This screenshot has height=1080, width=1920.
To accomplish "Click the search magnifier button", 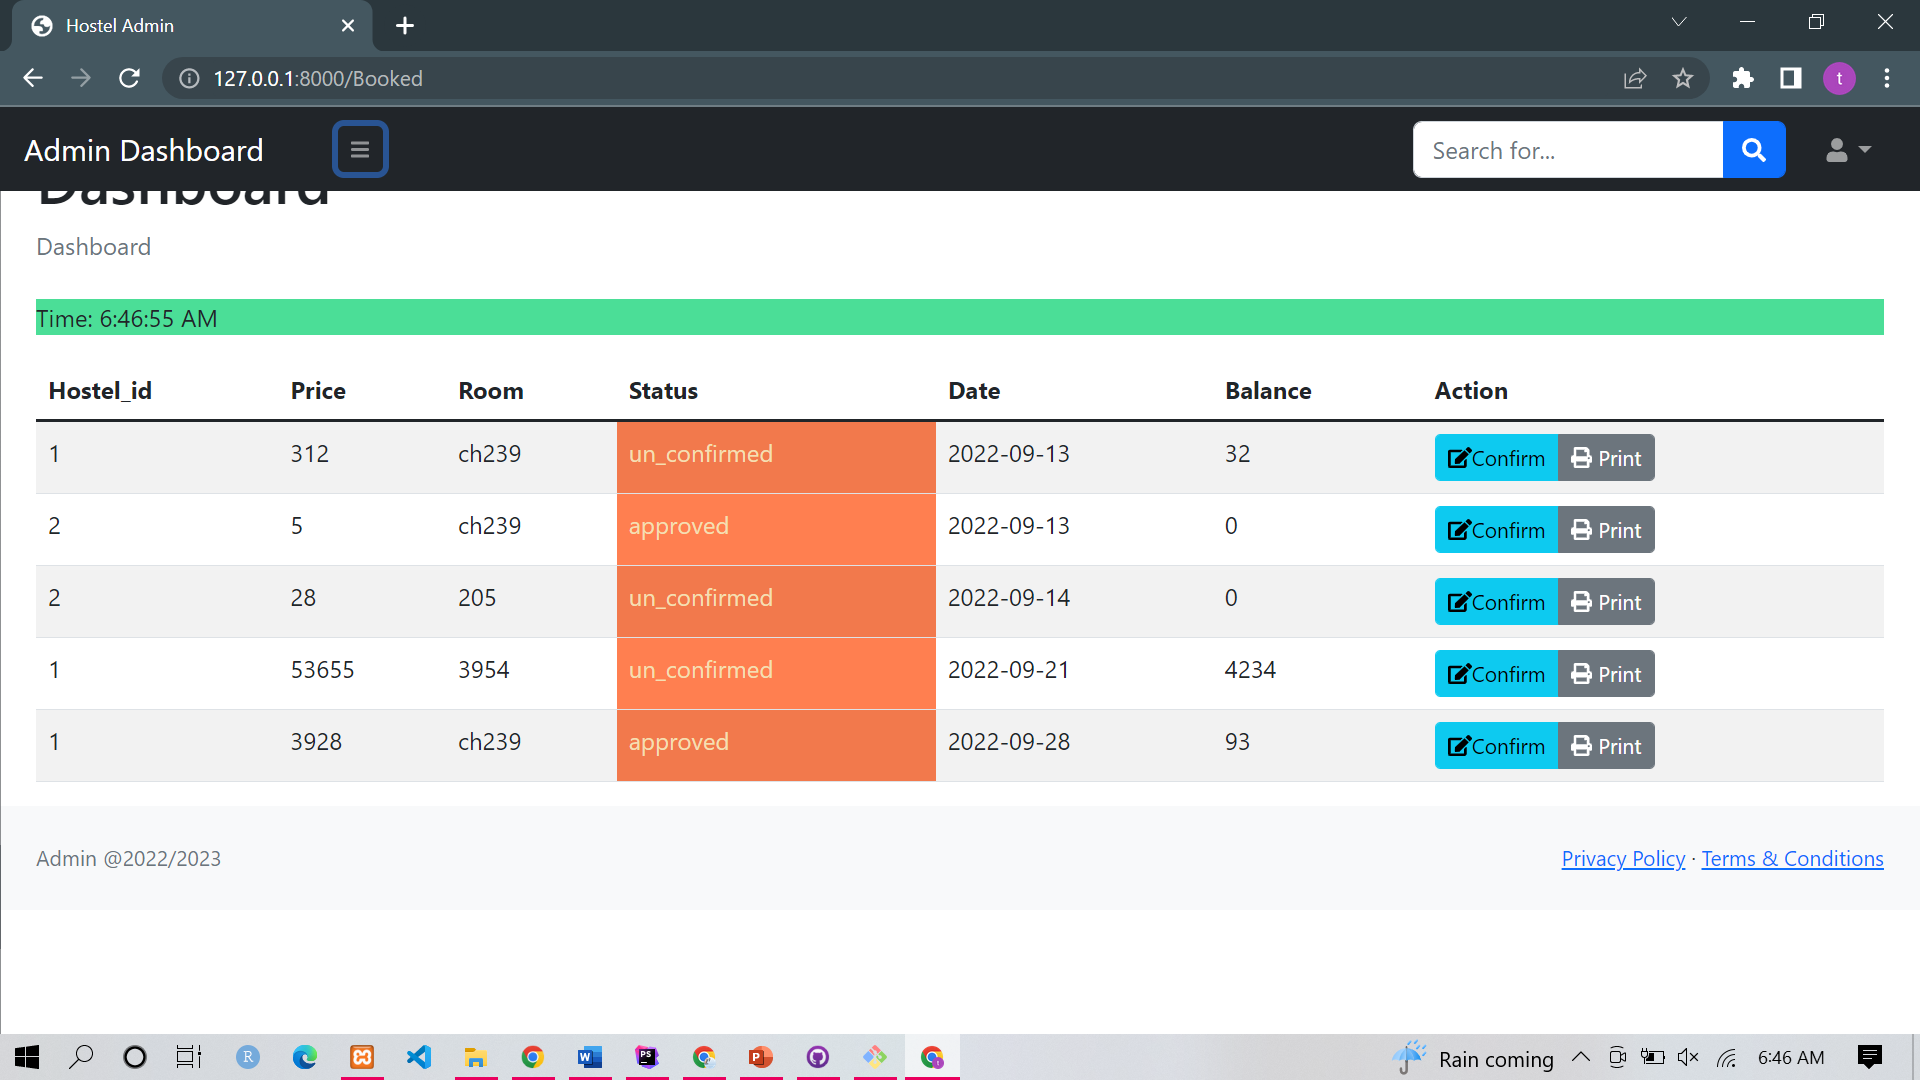I will click(1753, 149).
